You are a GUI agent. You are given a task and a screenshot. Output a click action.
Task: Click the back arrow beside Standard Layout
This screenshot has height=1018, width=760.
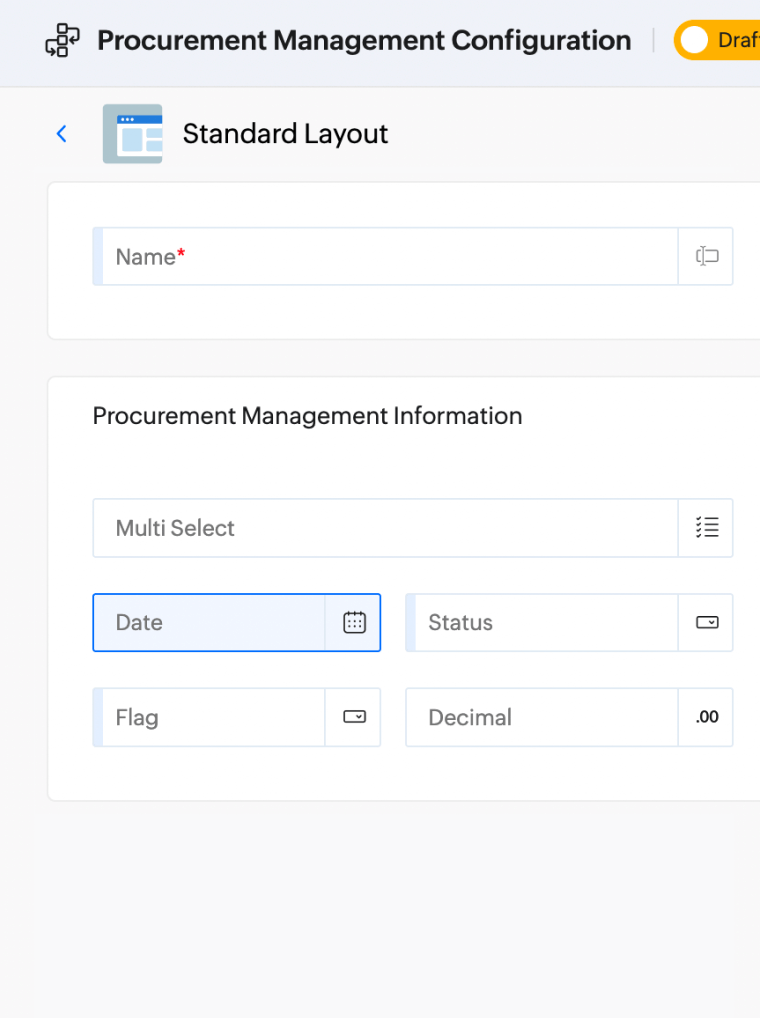(62, 133)
